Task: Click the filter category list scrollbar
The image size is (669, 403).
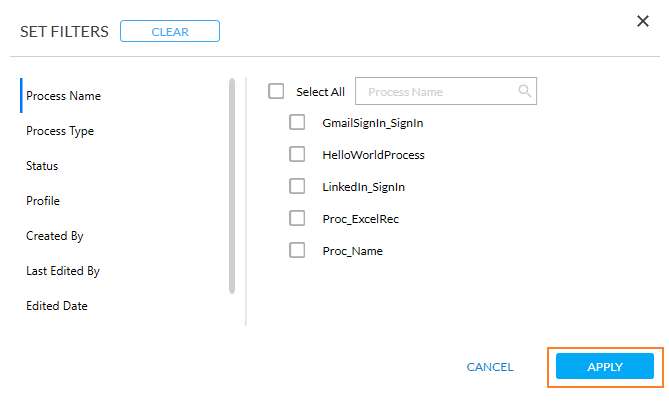Action: point(232,185)
